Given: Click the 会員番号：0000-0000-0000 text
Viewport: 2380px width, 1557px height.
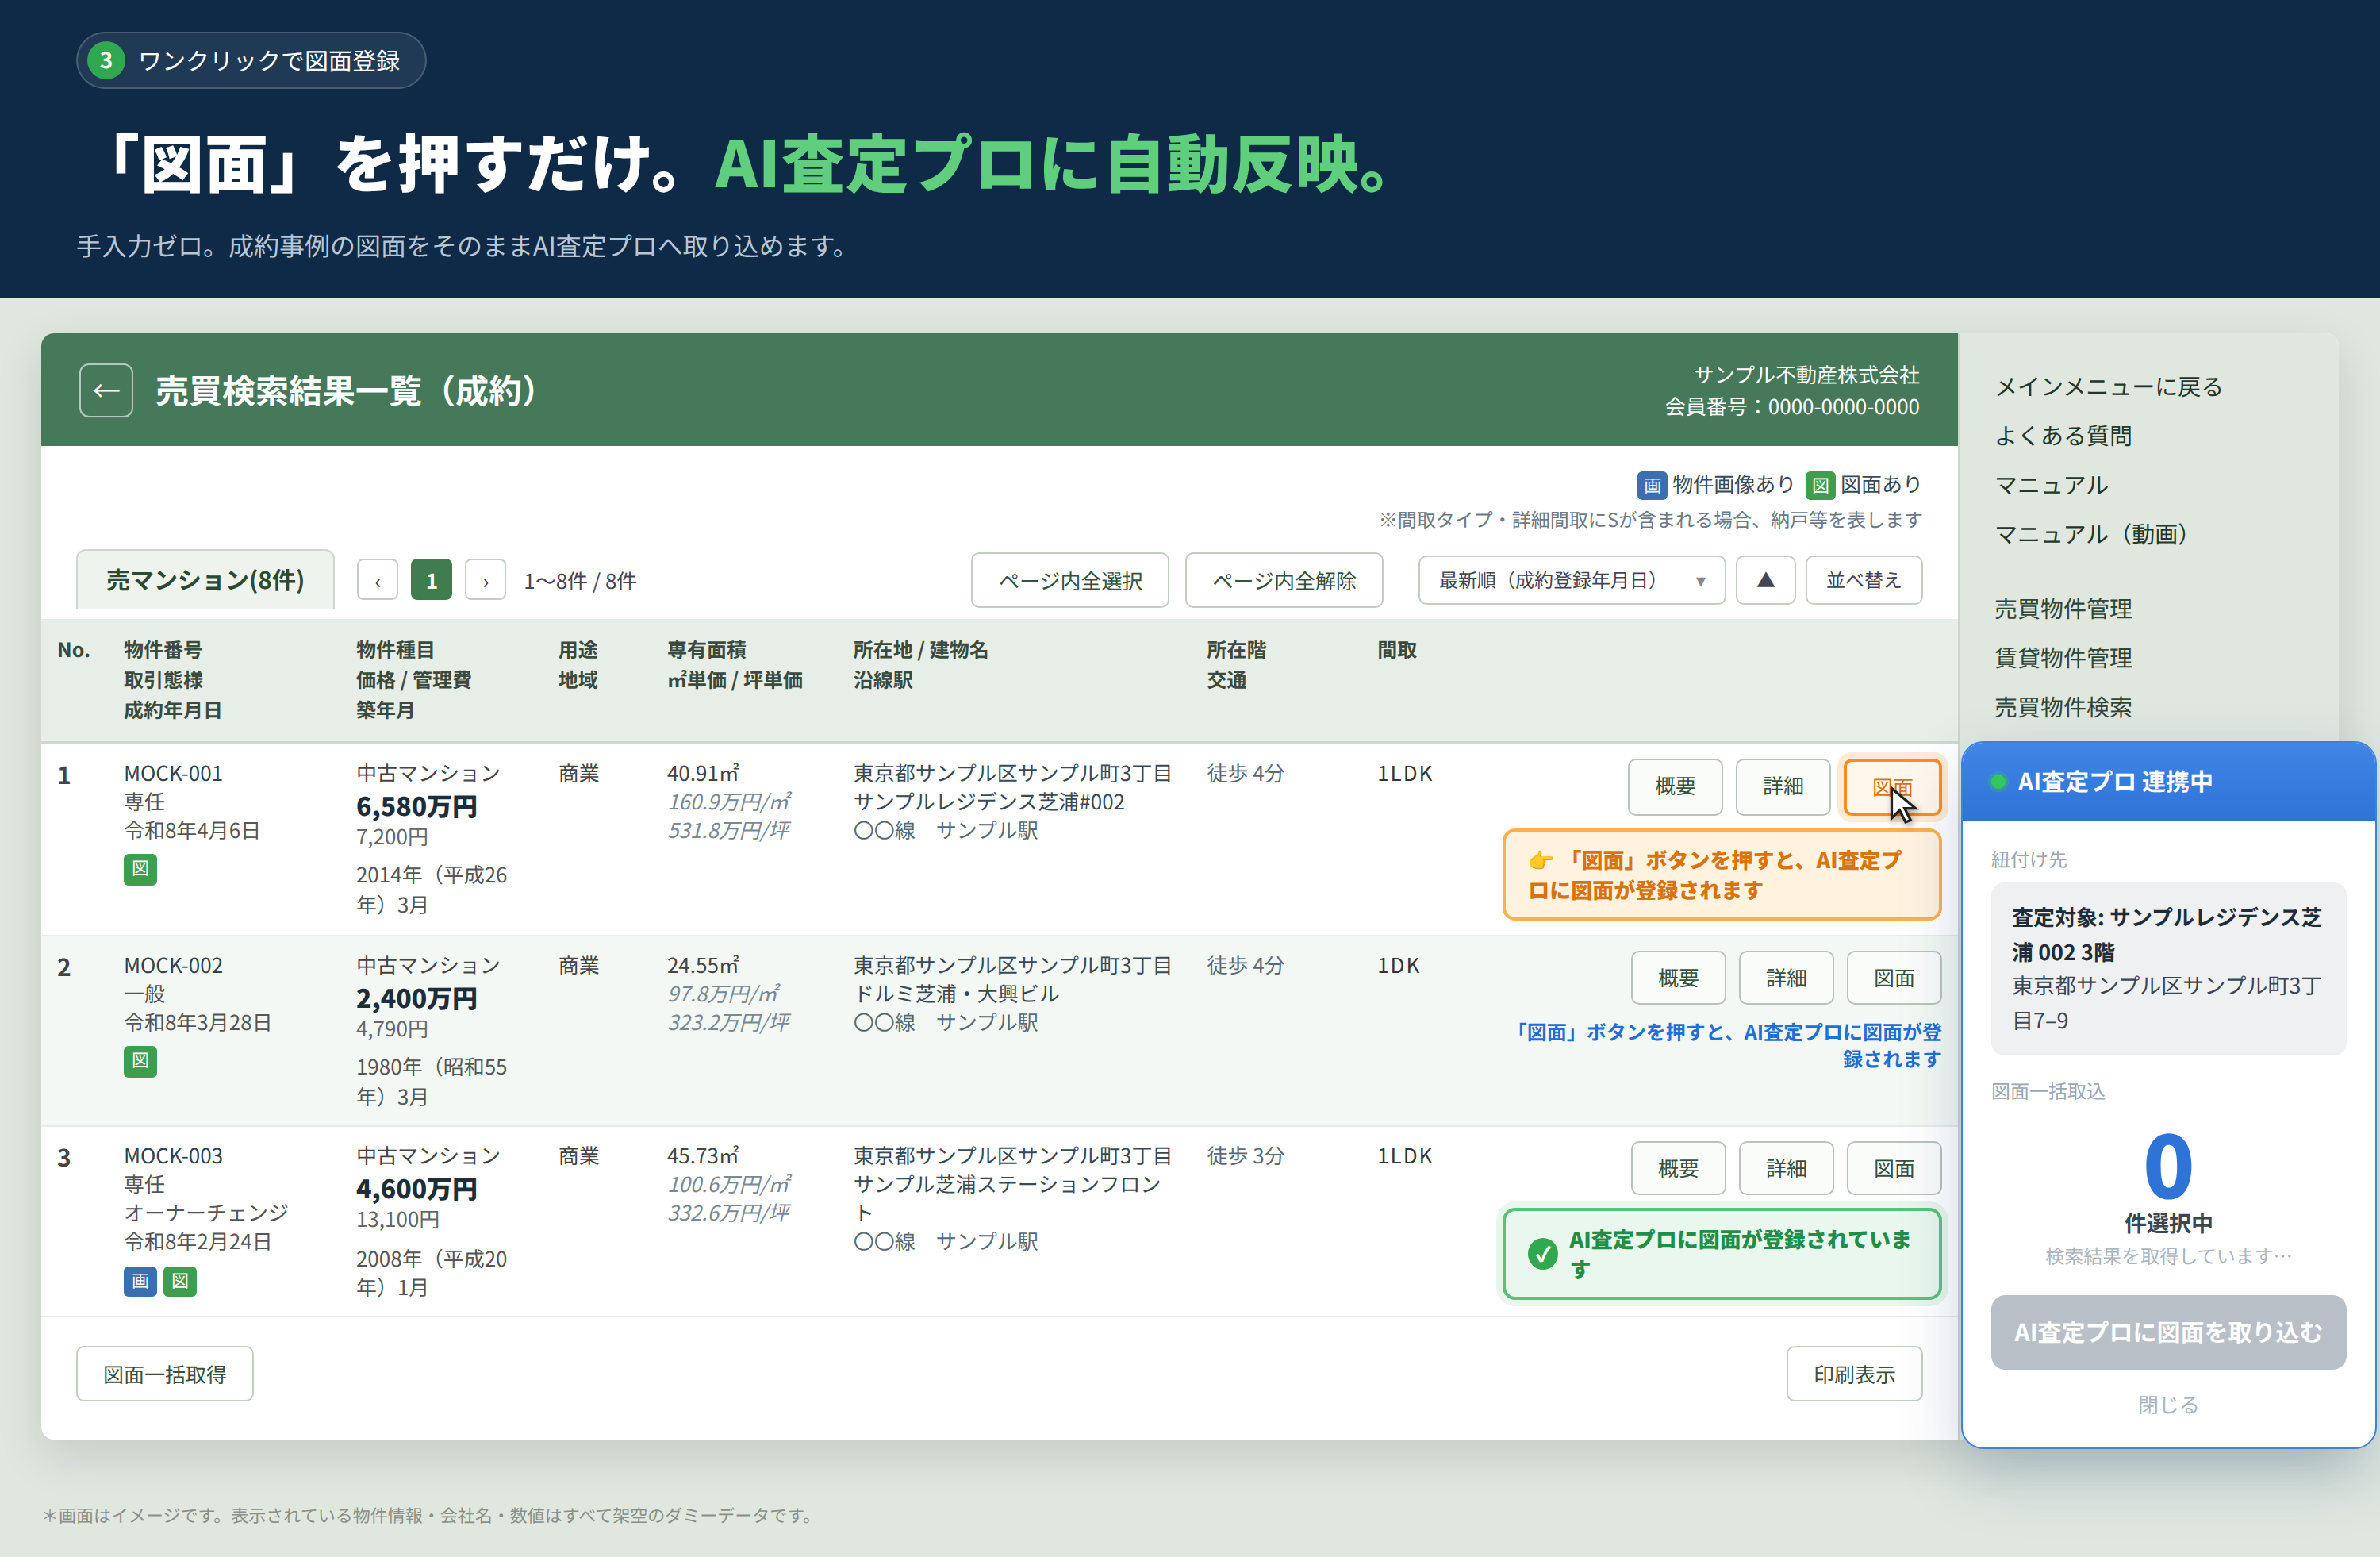Looking at the screenshot, I should [x=1792, y=407].
